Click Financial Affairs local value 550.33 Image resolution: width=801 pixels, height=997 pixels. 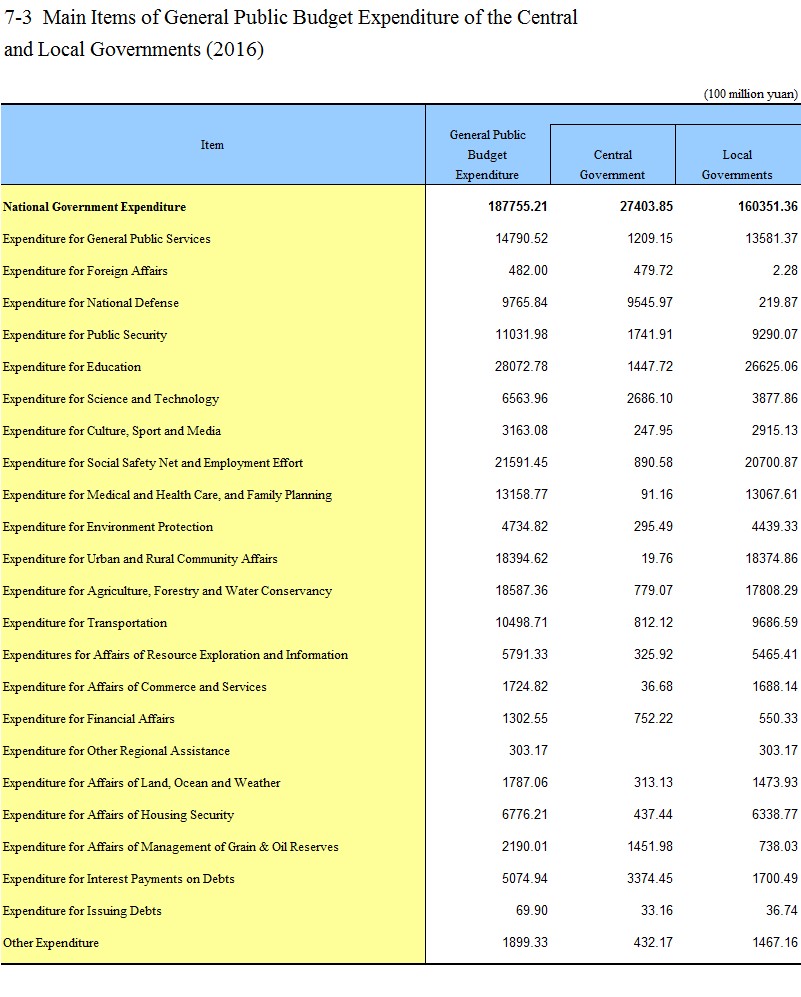[x=778, y=719]
